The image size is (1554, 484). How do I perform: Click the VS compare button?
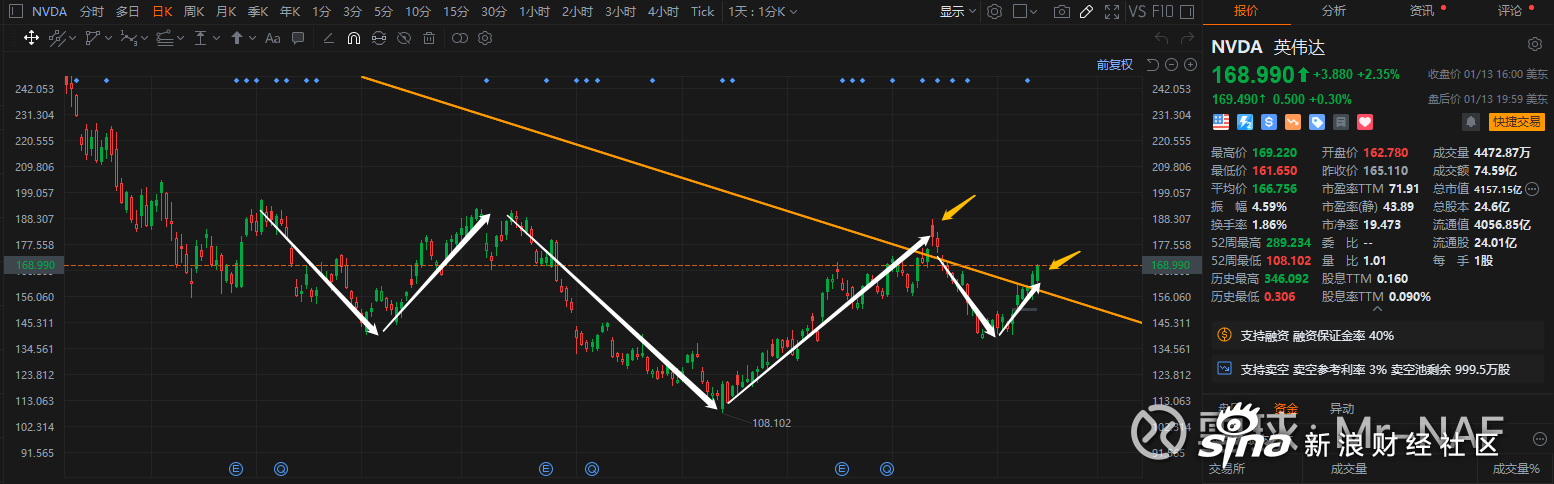[1137, 12]
